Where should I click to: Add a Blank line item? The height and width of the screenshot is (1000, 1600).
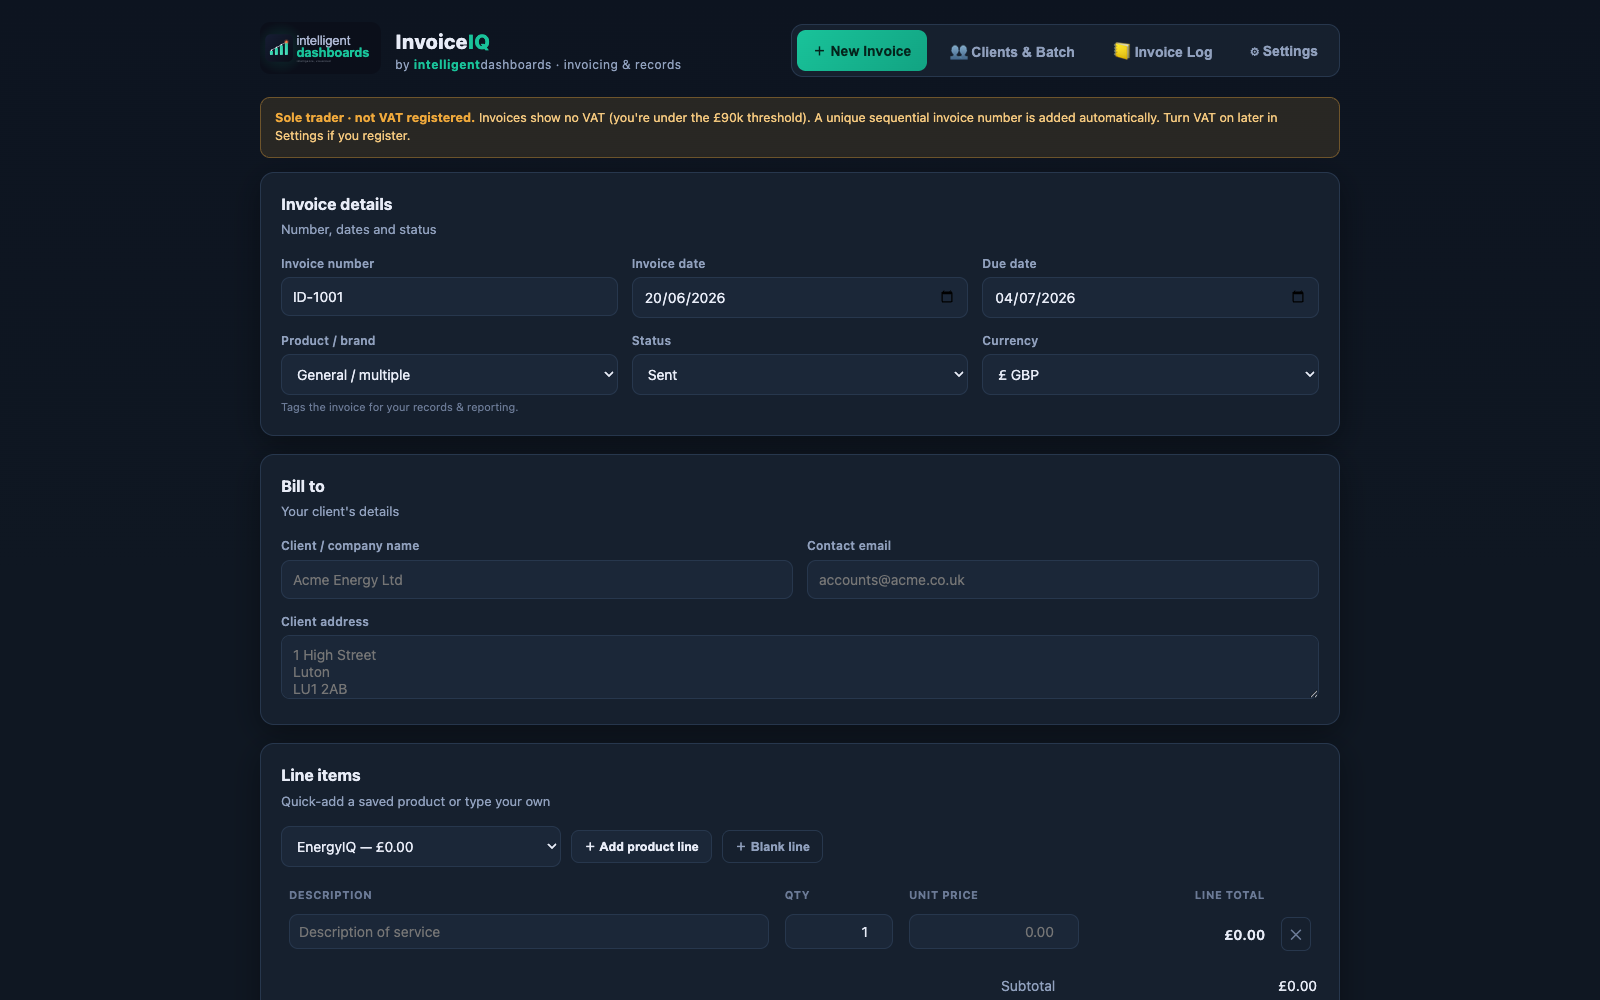click(x=772, y=847)
